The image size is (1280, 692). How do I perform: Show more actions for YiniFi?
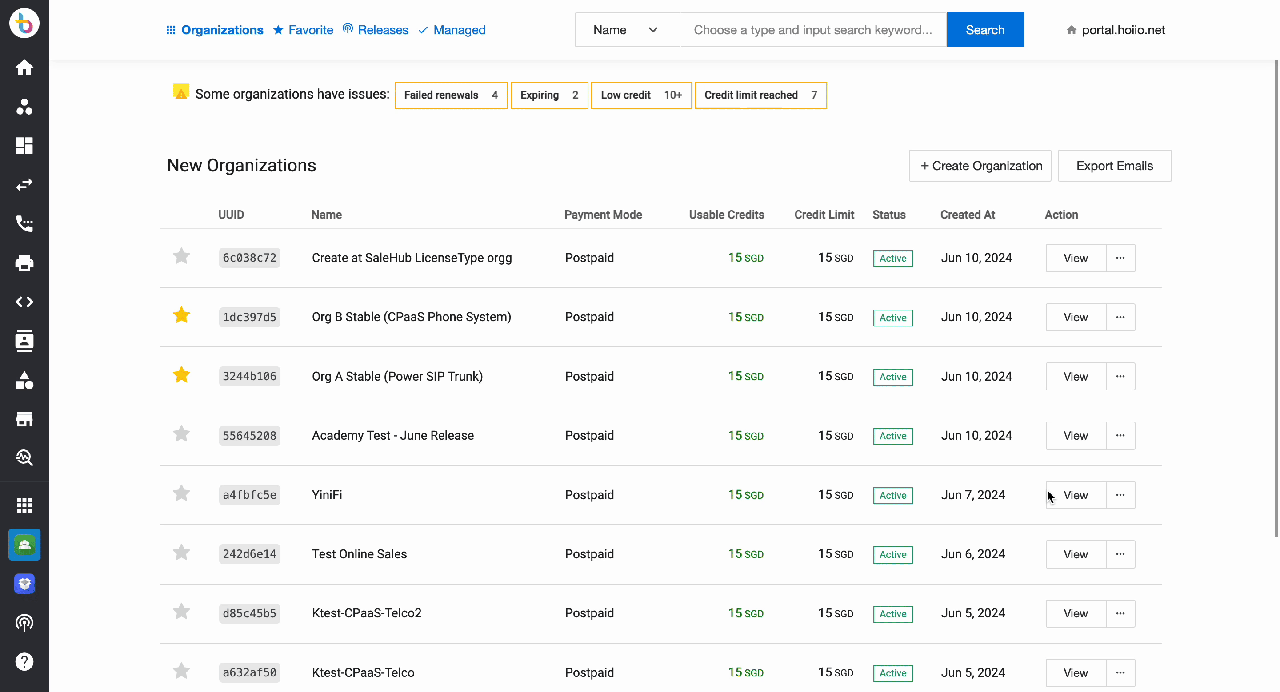point(1120,495)
